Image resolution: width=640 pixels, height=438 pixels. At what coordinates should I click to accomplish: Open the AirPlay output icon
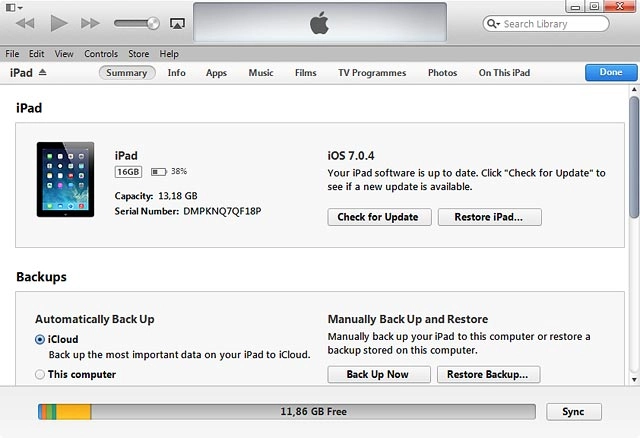pyautogui.click(x=177, y=22)
